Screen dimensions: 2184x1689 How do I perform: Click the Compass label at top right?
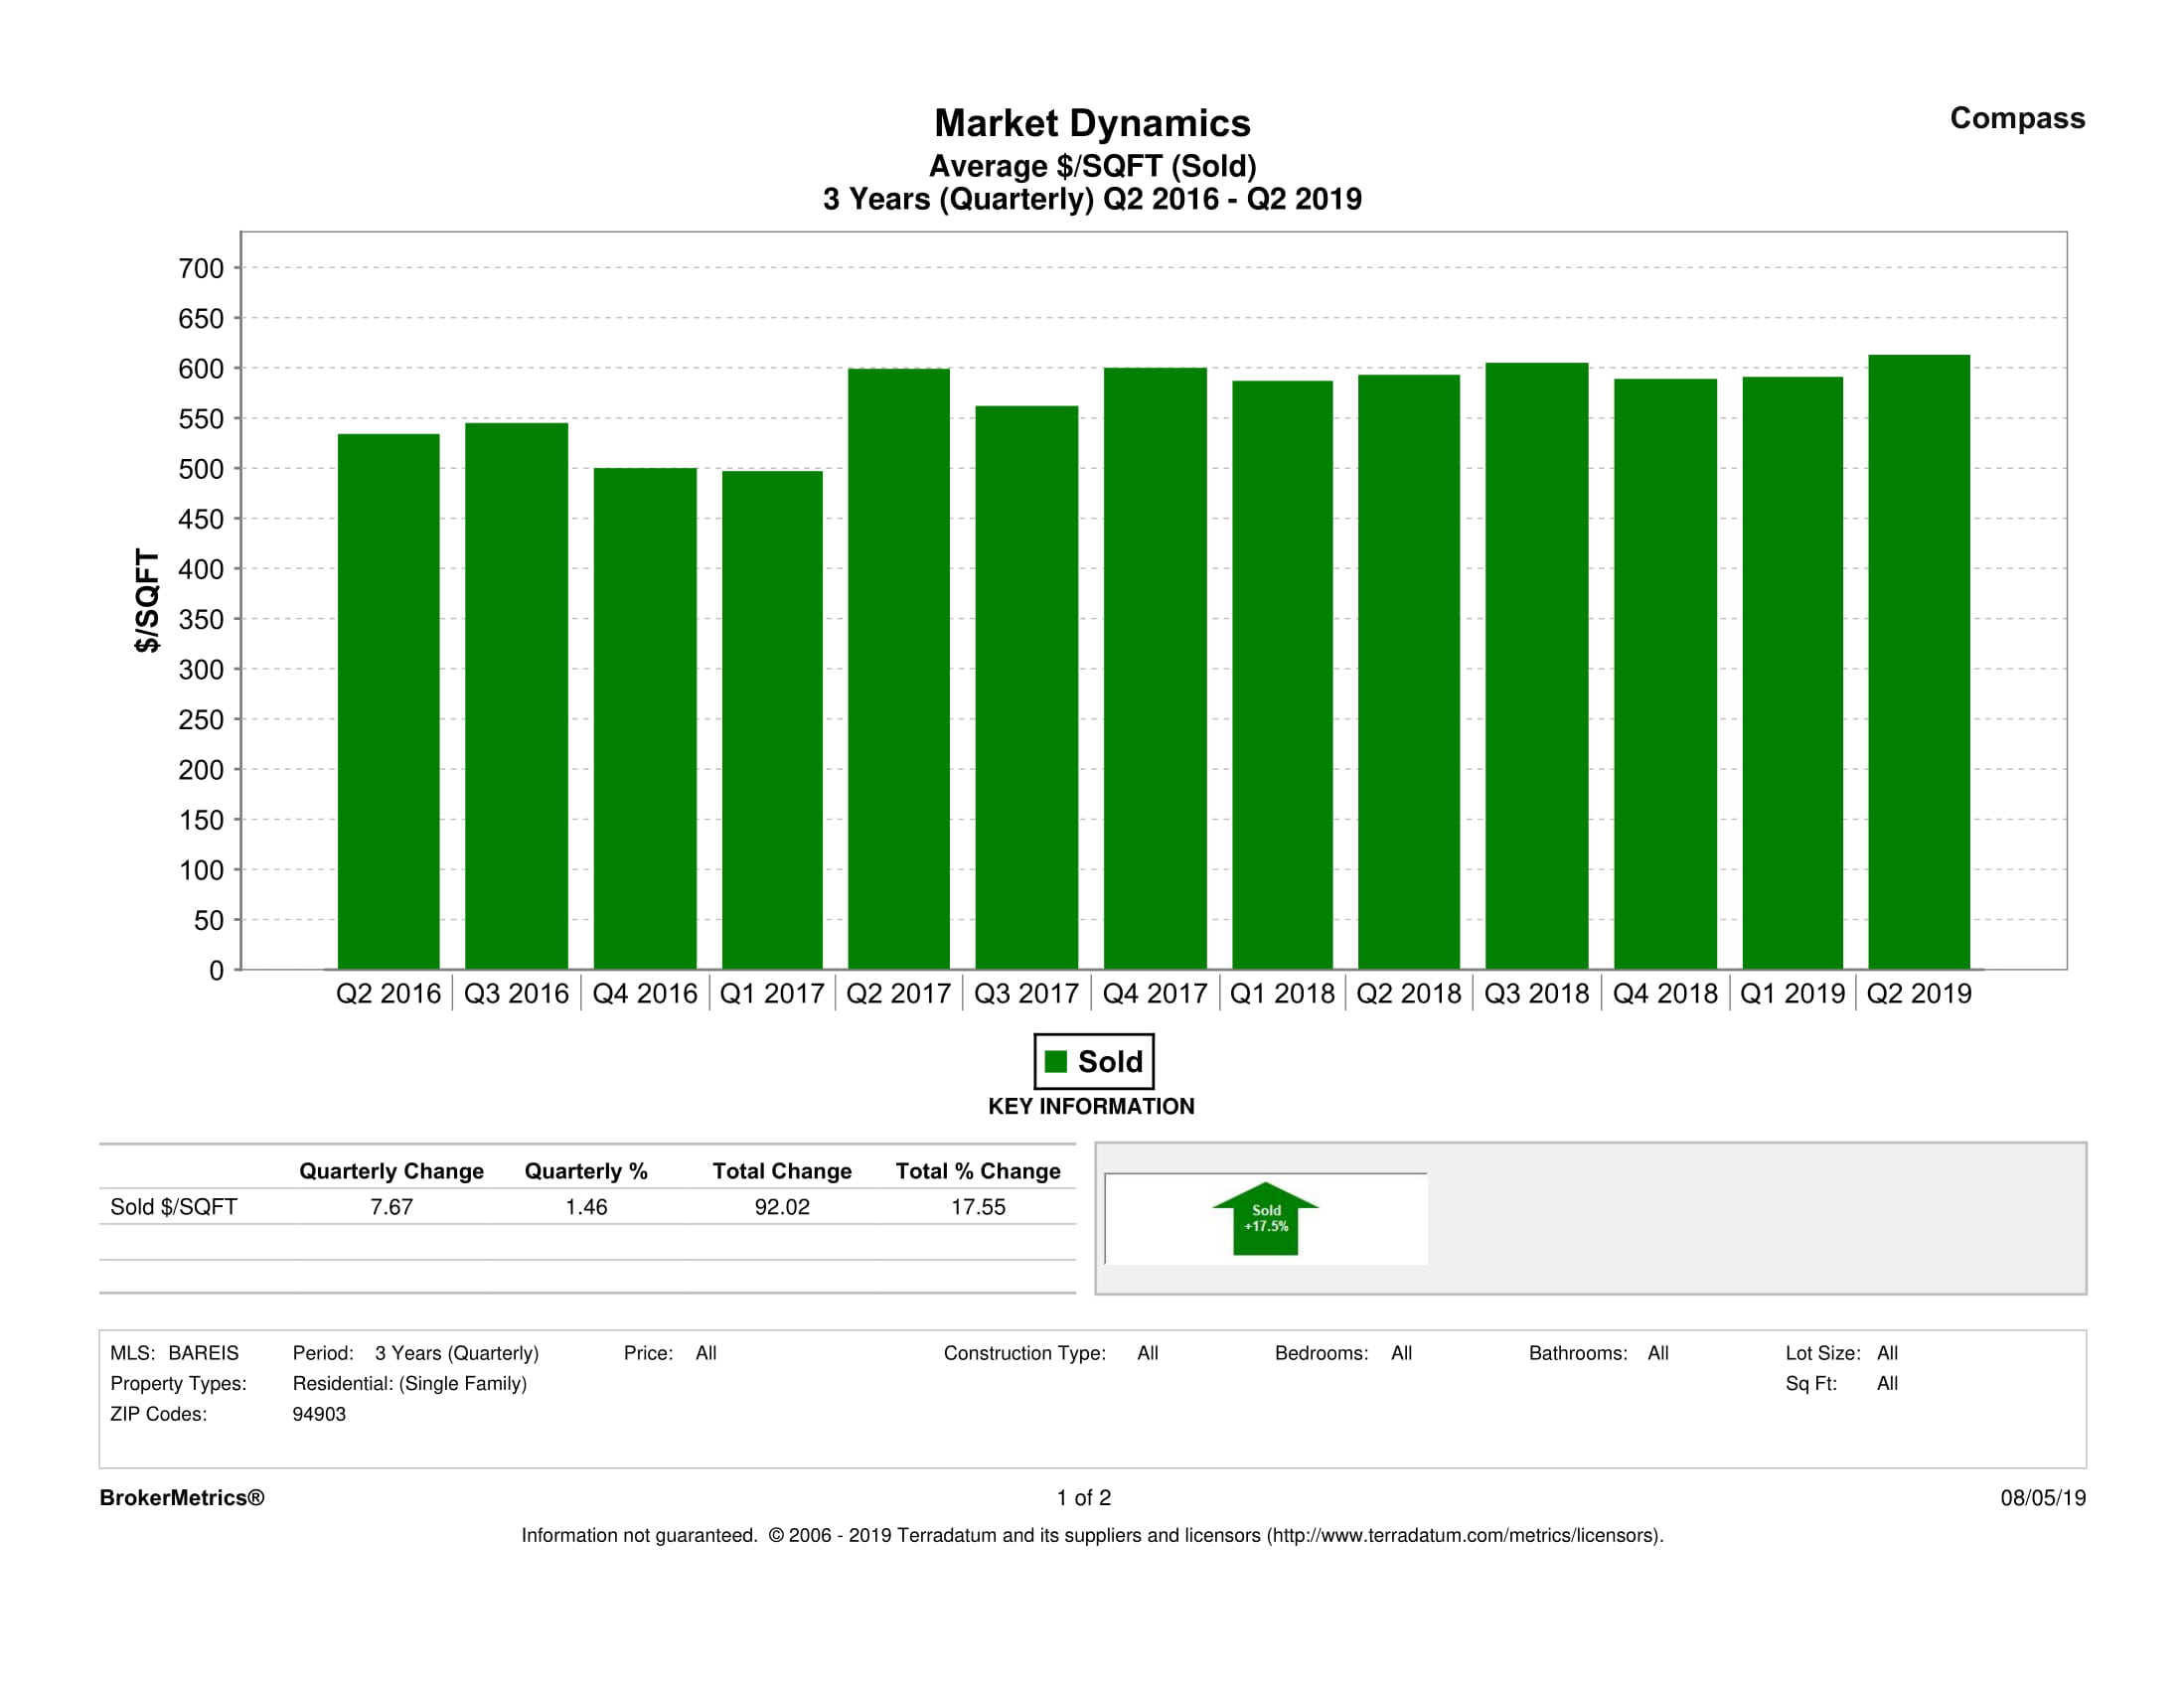(2016, 118)
